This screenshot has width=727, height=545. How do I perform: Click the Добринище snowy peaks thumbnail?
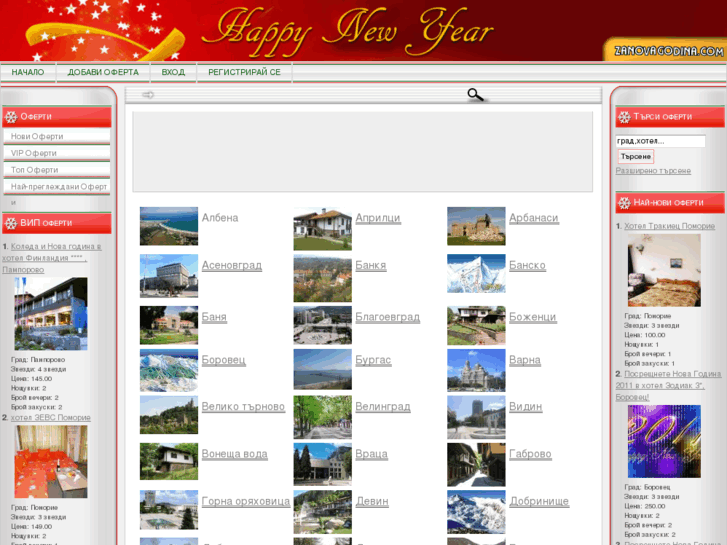coord(476,512)
